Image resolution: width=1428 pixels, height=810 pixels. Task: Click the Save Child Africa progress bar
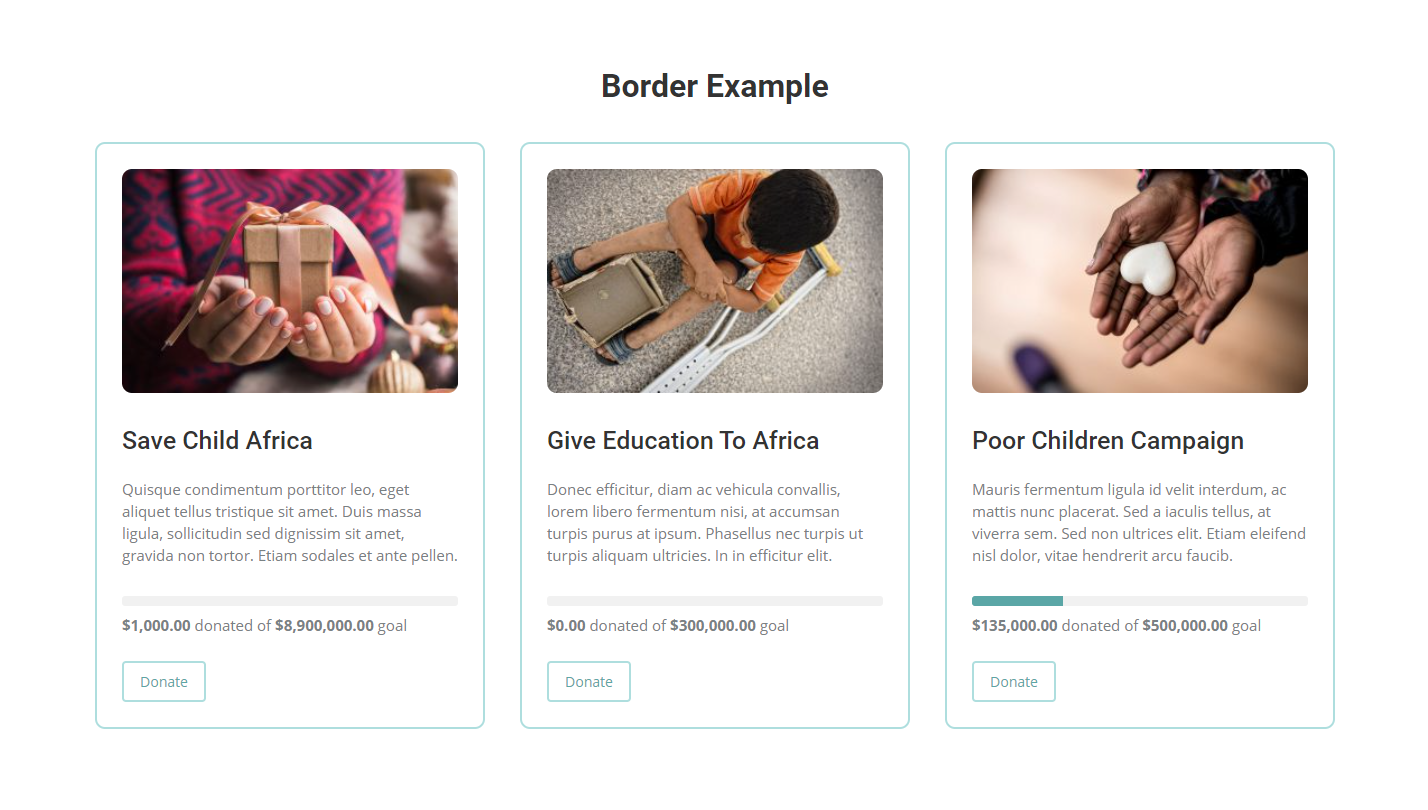(290, 601)
